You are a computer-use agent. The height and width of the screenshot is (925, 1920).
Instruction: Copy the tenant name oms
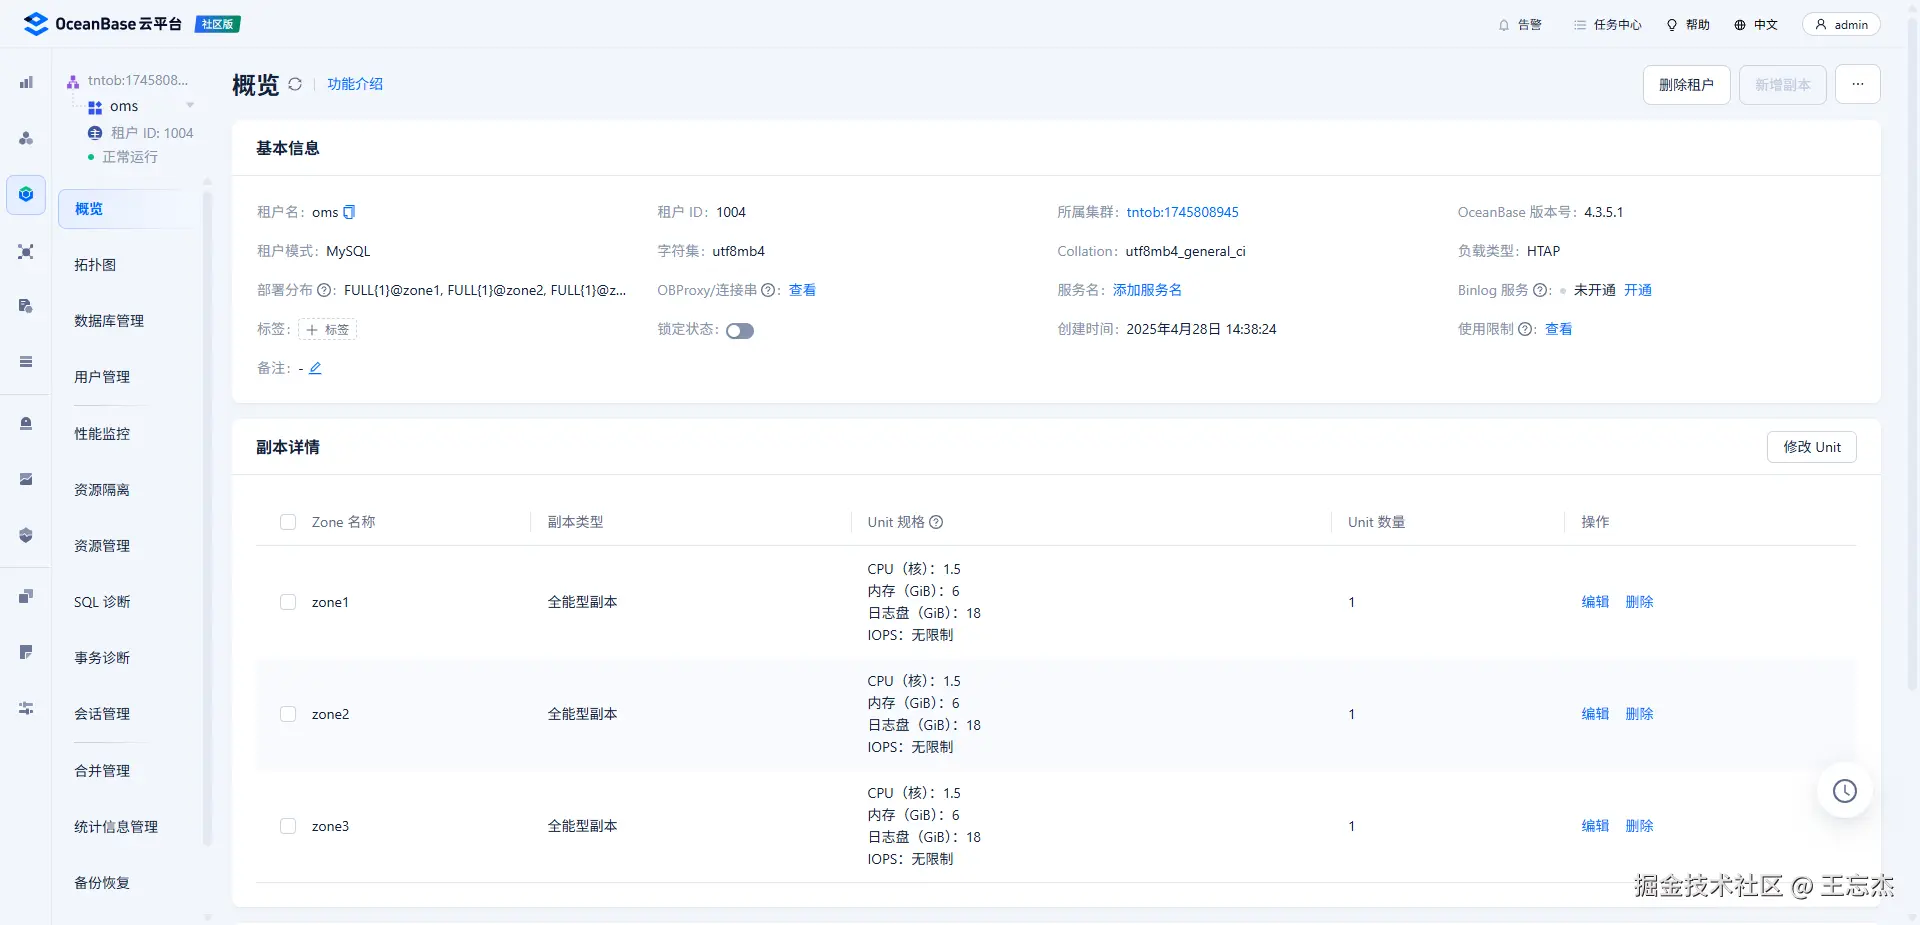point(349,212)
